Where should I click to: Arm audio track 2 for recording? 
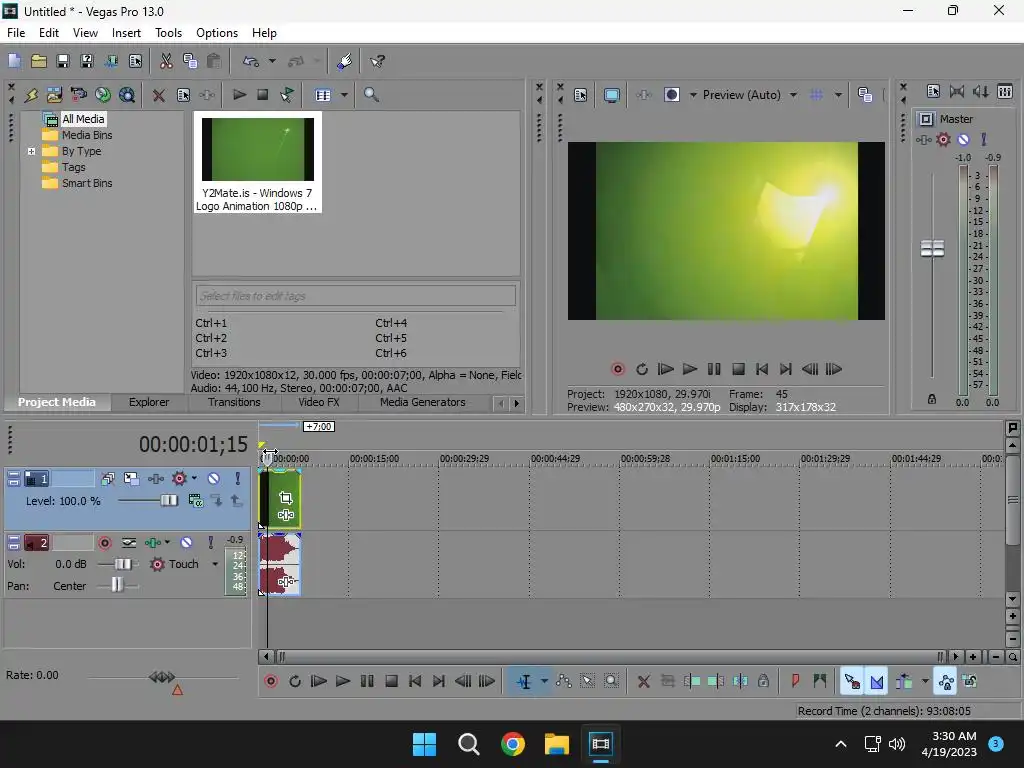[104, 543]
